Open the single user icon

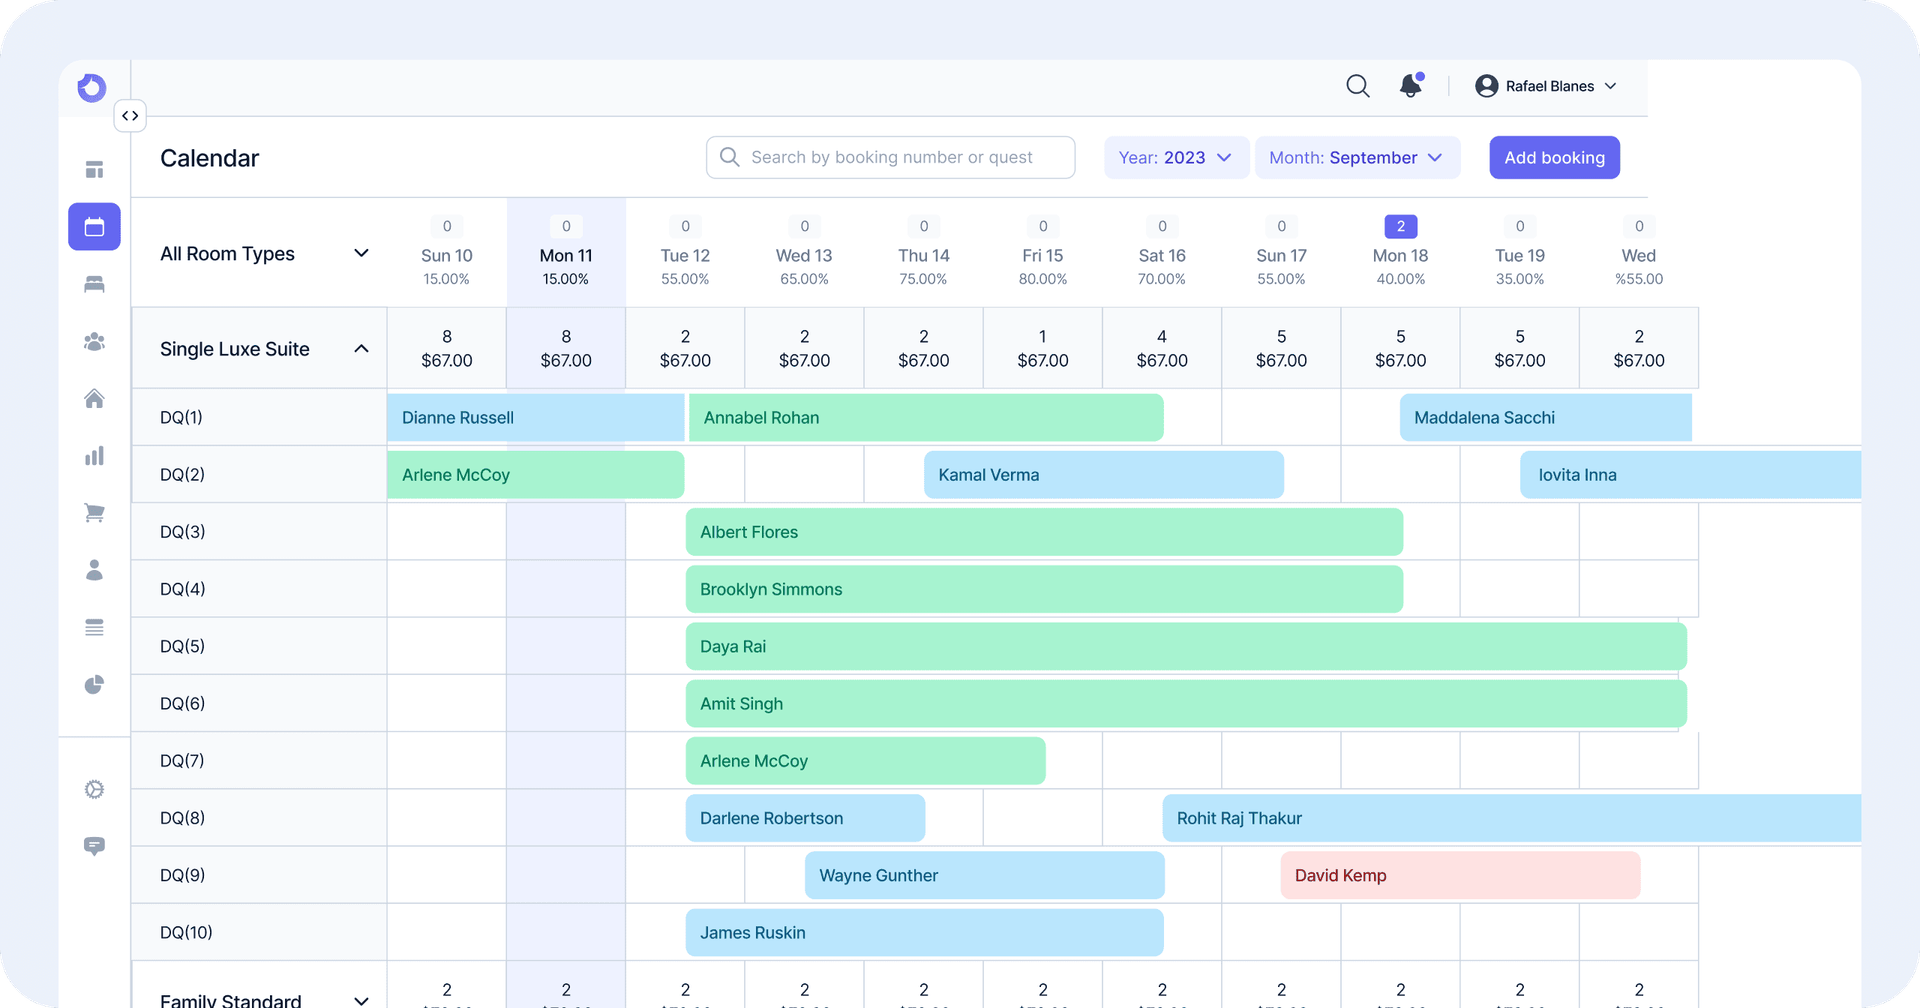[94, 570]
